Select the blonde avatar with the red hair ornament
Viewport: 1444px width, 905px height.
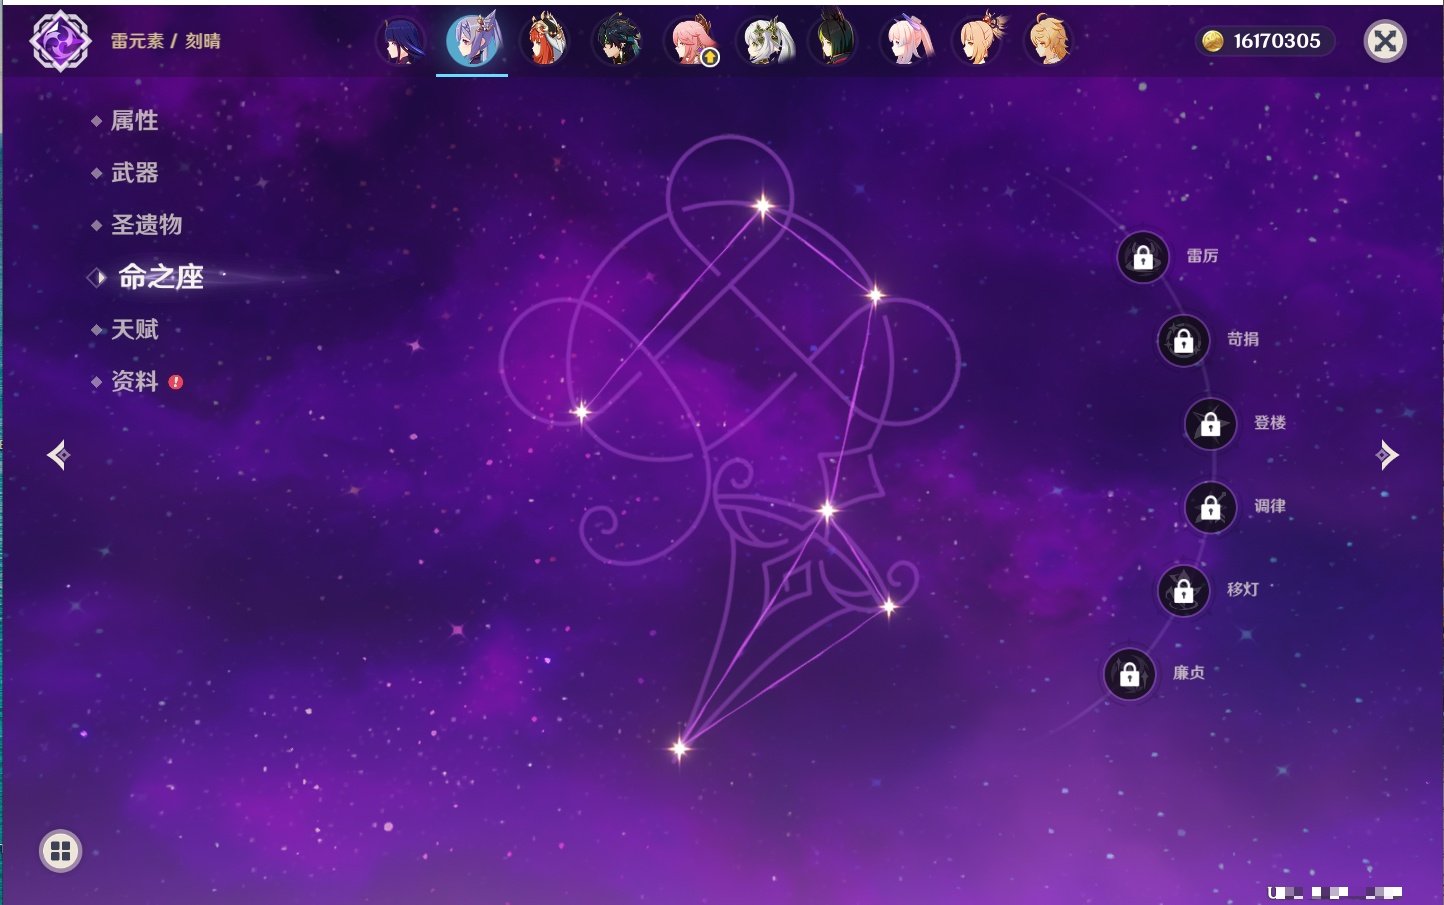[980, 41]
